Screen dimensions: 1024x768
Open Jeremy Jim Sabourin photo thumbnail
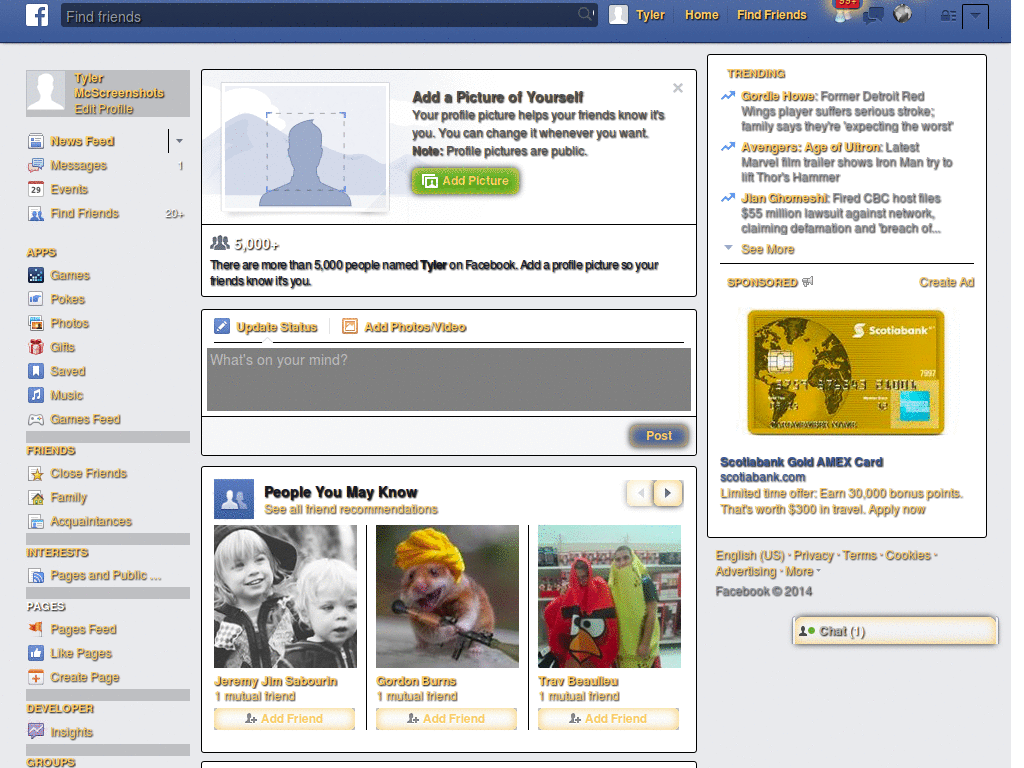pos(285,596)
